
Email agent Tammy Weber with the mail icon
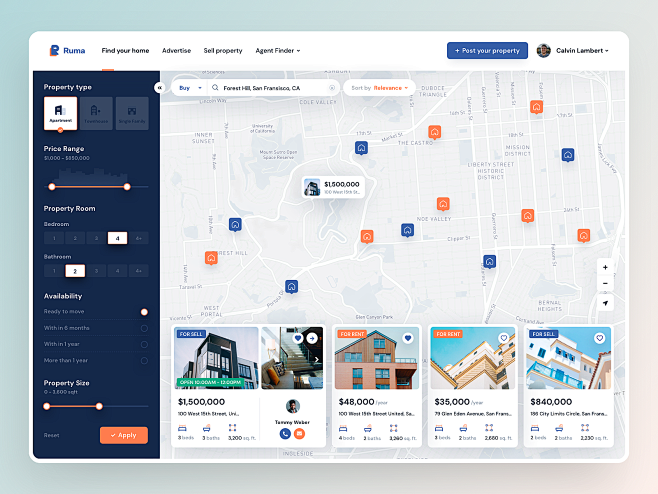pyautogui.click(x=299, y=434)
